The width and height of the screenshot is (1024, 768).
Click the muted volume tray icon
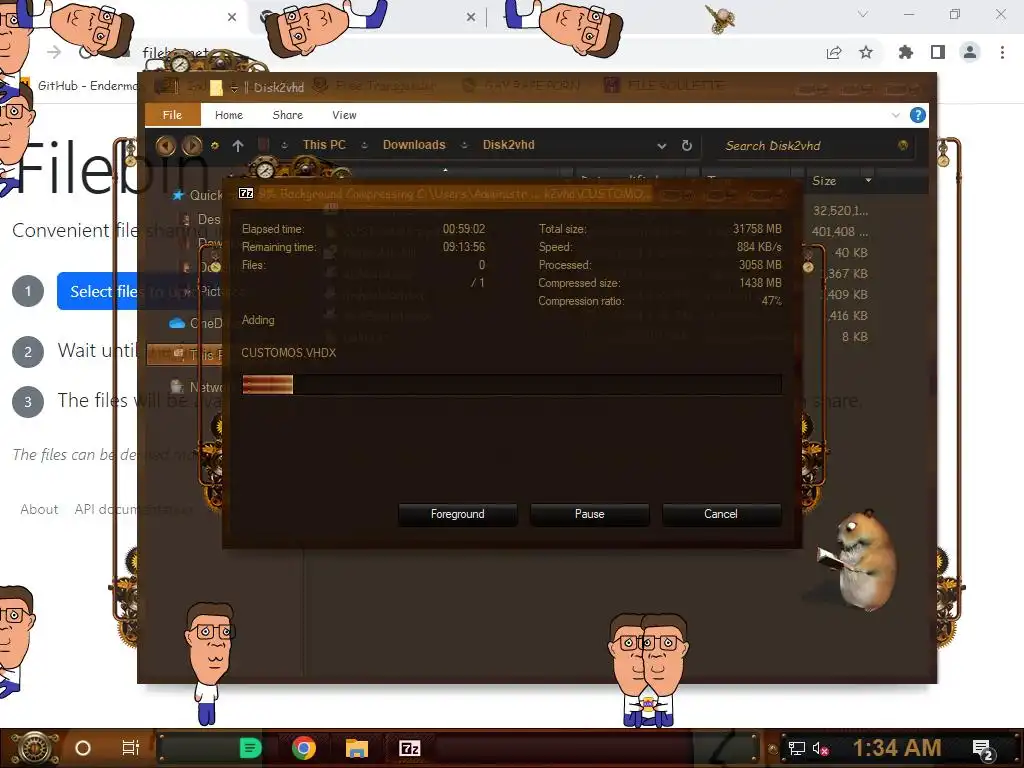(x=820, y=748)
